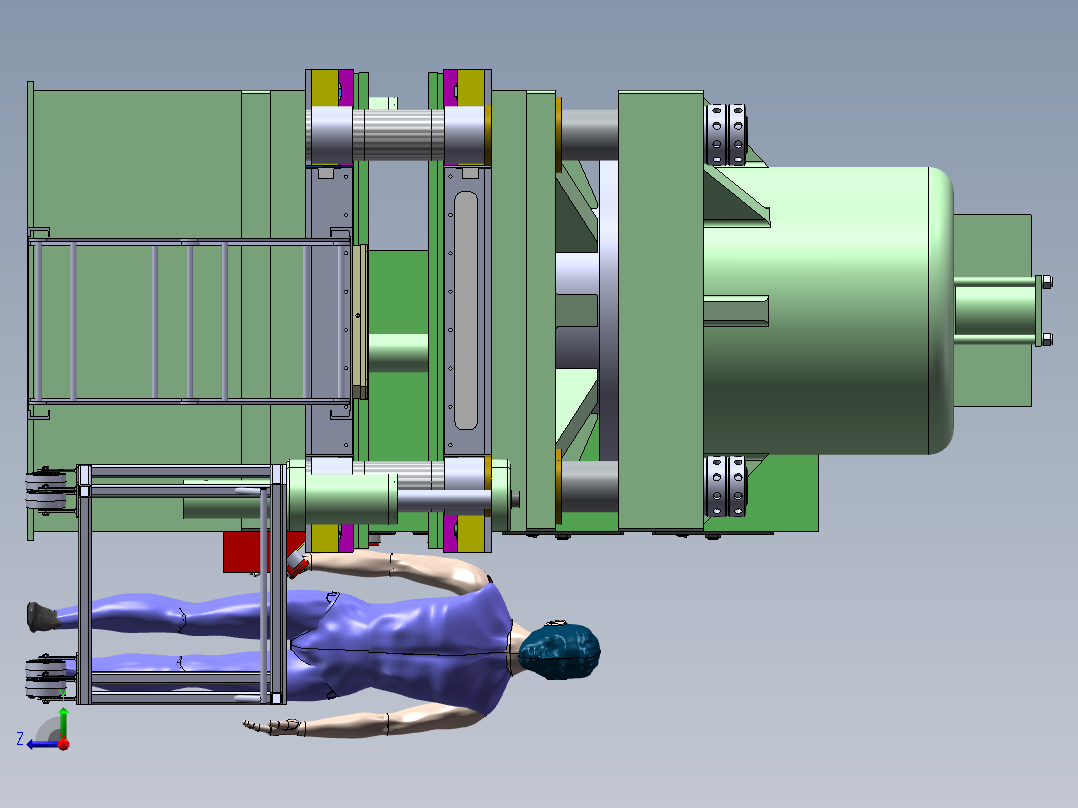
Task: Select the mannequin's dark blue head
Action: coord(559,651)
